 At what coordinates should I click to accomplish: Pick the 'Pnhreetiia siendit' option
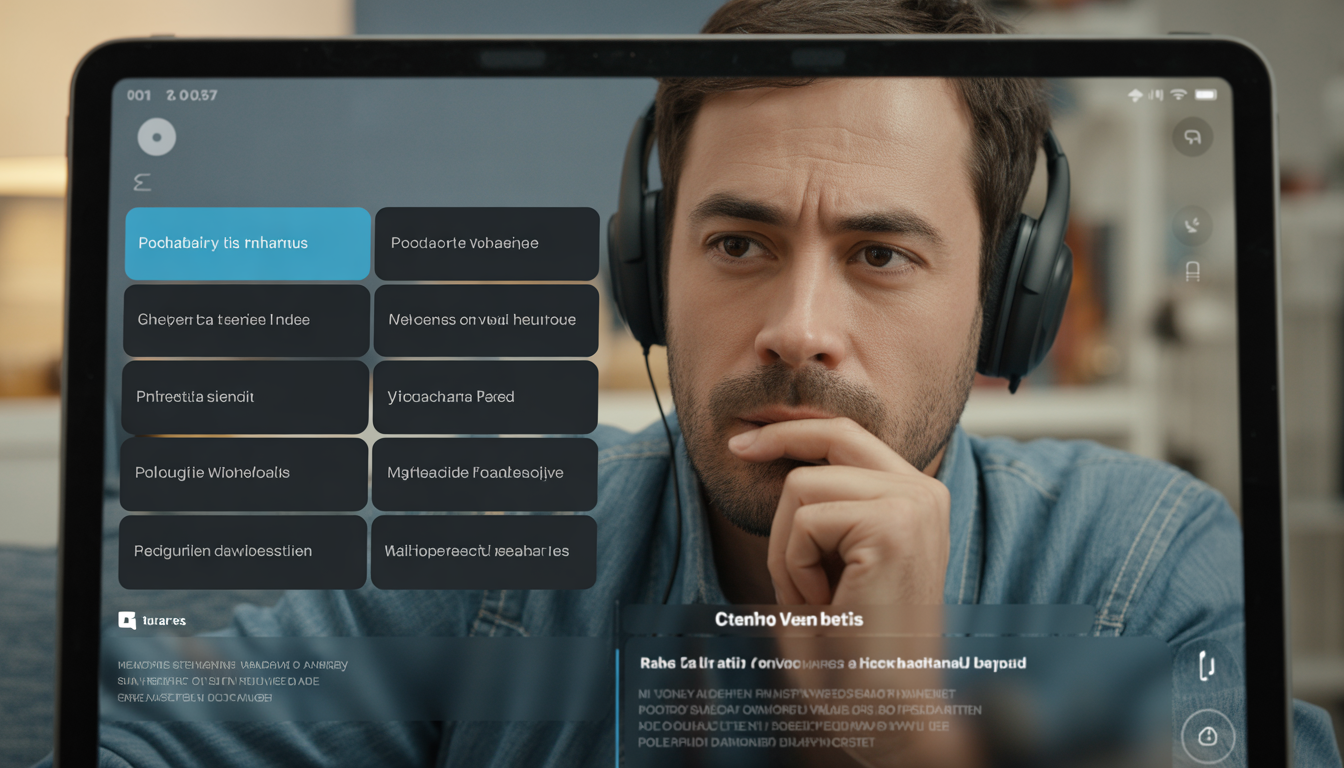[x=245, y=397]
